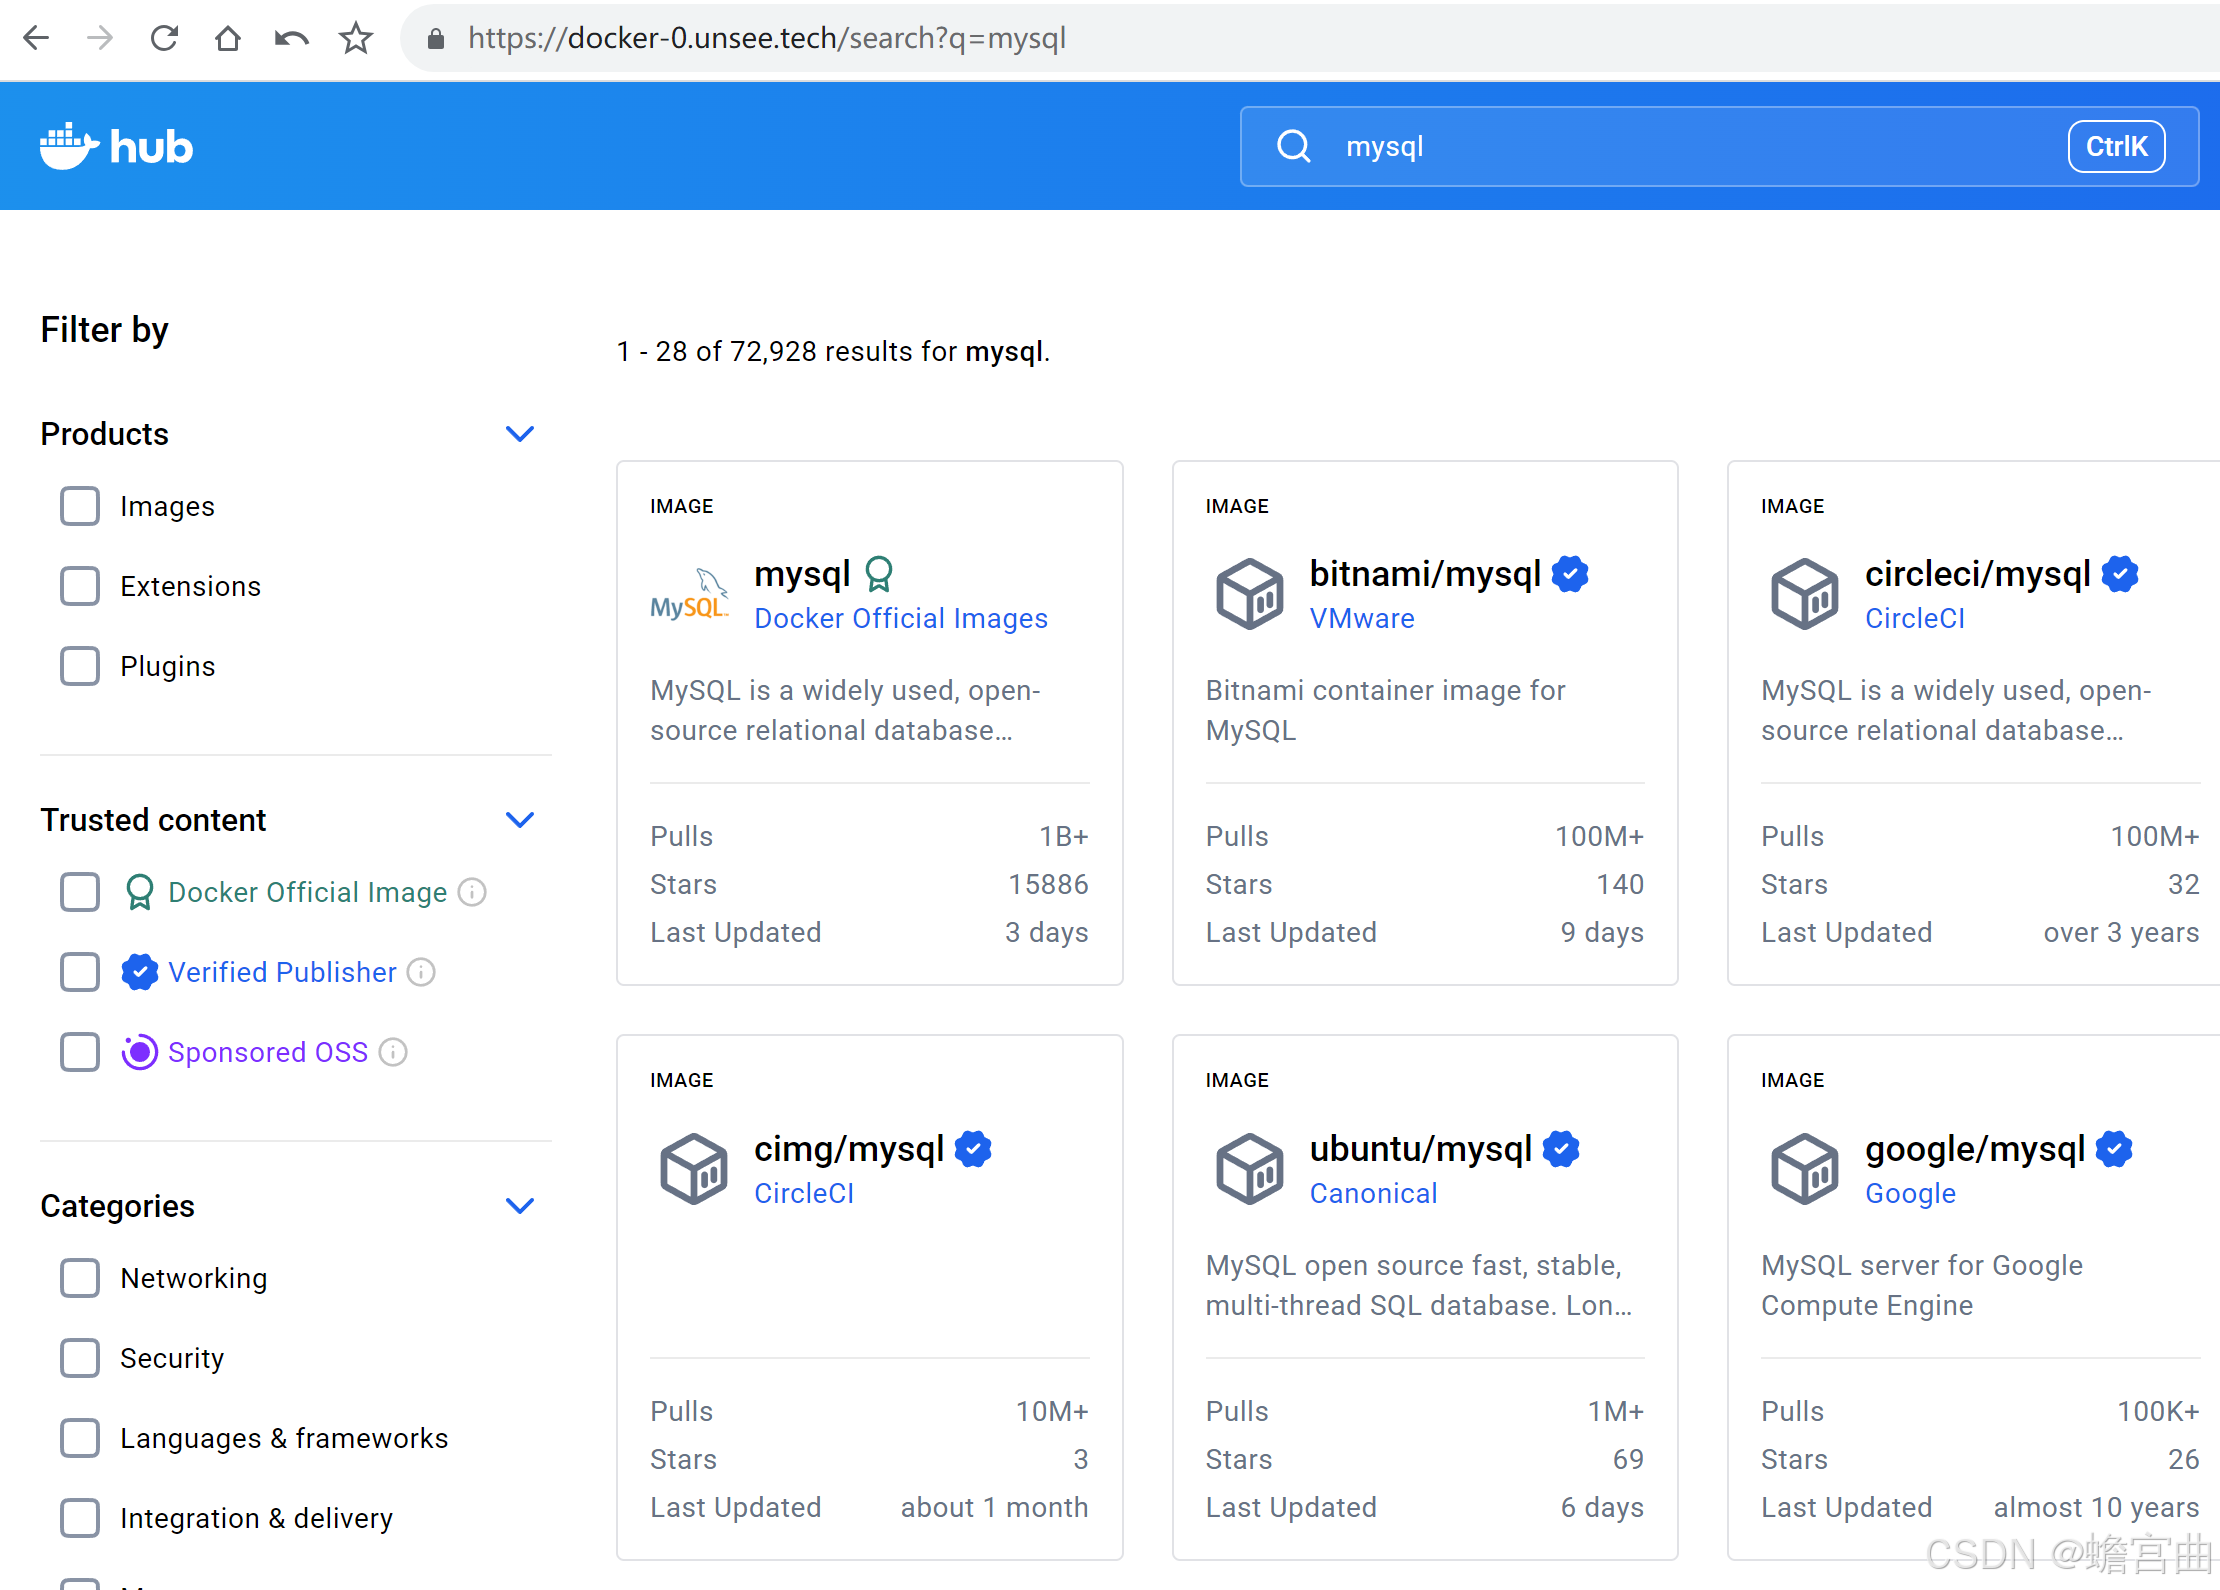The height and width of the screenshot is (1590, 2220).
Task: Open Docker Official Images publisher link
Action: pyautogui.click(x=901, y=618)
